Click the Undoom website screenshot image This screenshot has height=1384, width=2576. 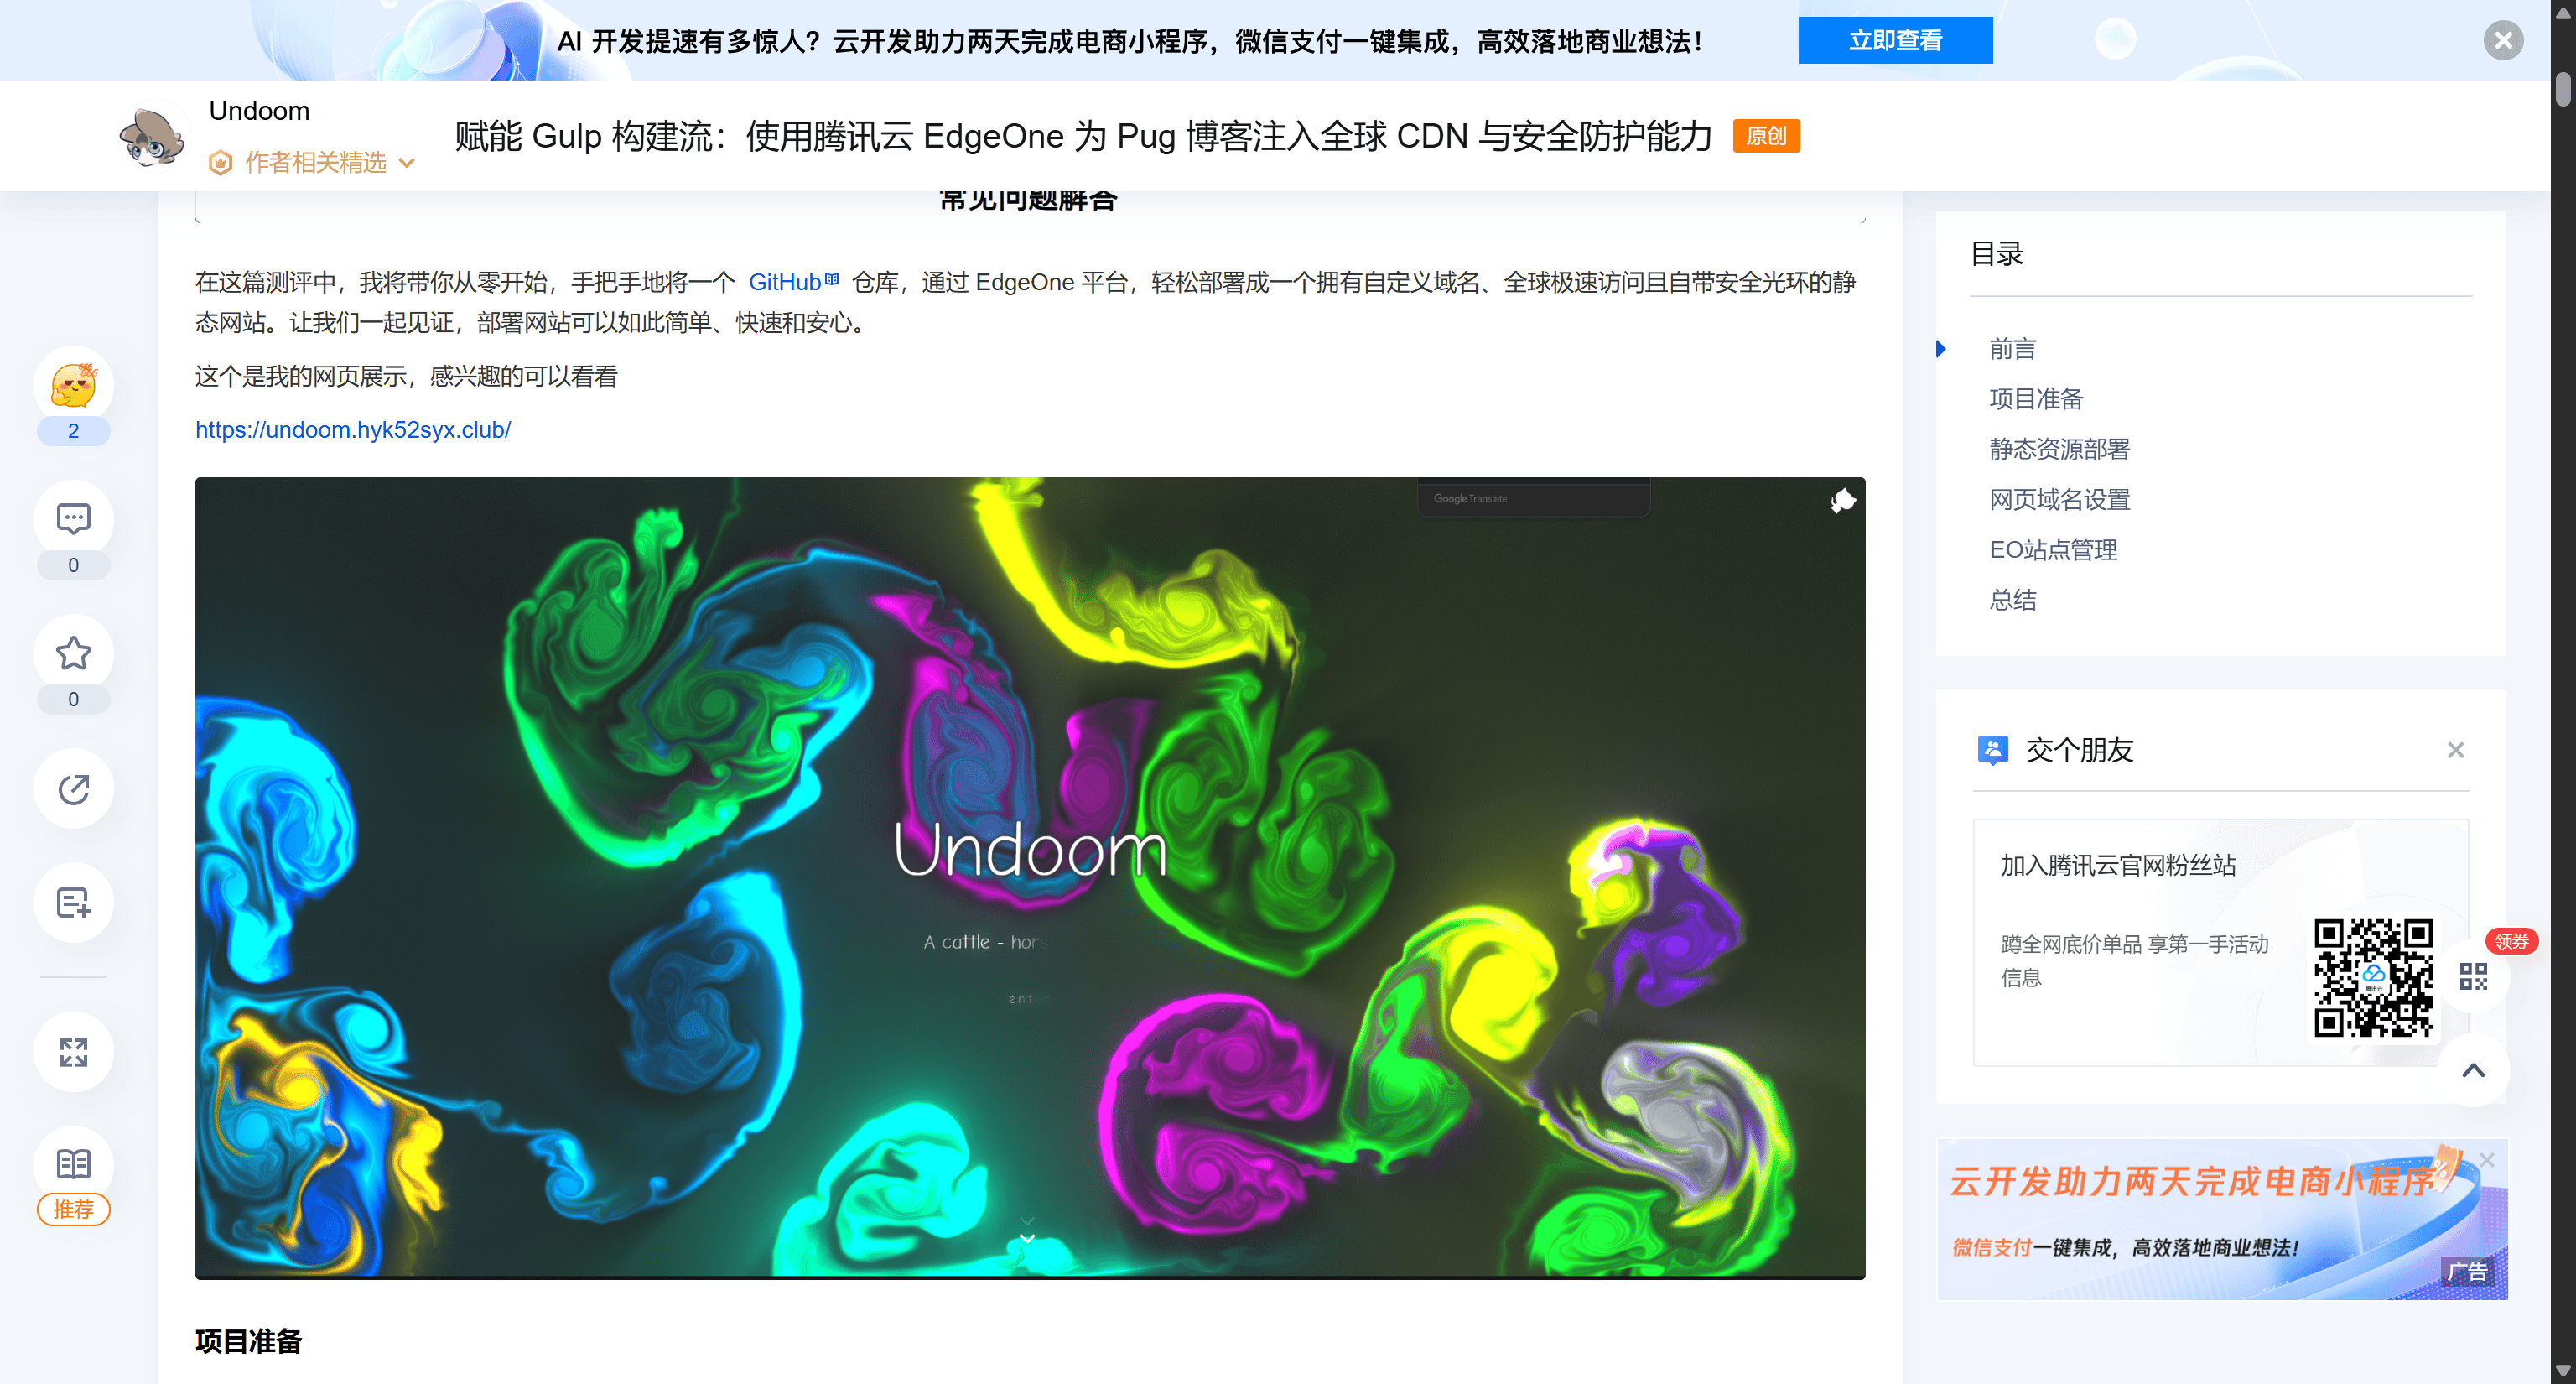(1029, 877)
